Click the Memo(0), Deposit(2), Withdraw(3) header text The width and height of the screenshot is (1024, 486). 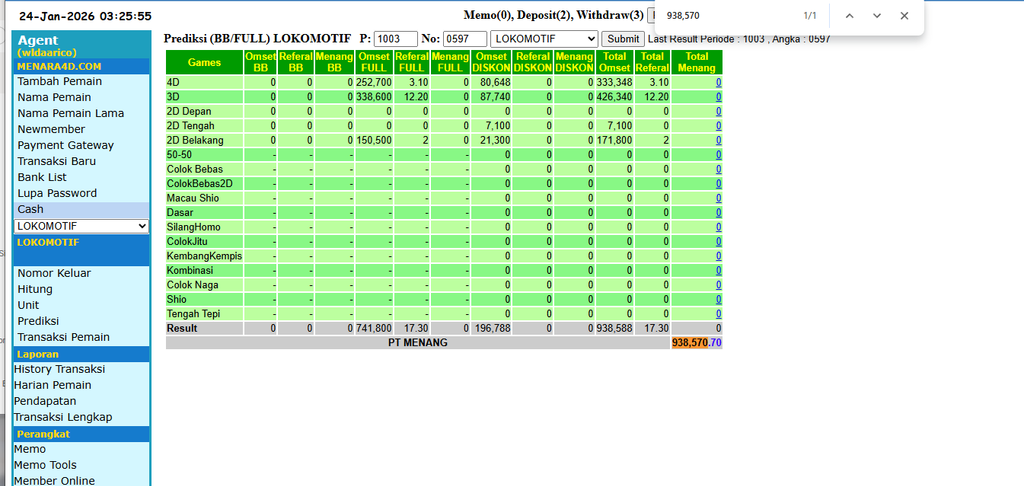(x=554, y=15)
